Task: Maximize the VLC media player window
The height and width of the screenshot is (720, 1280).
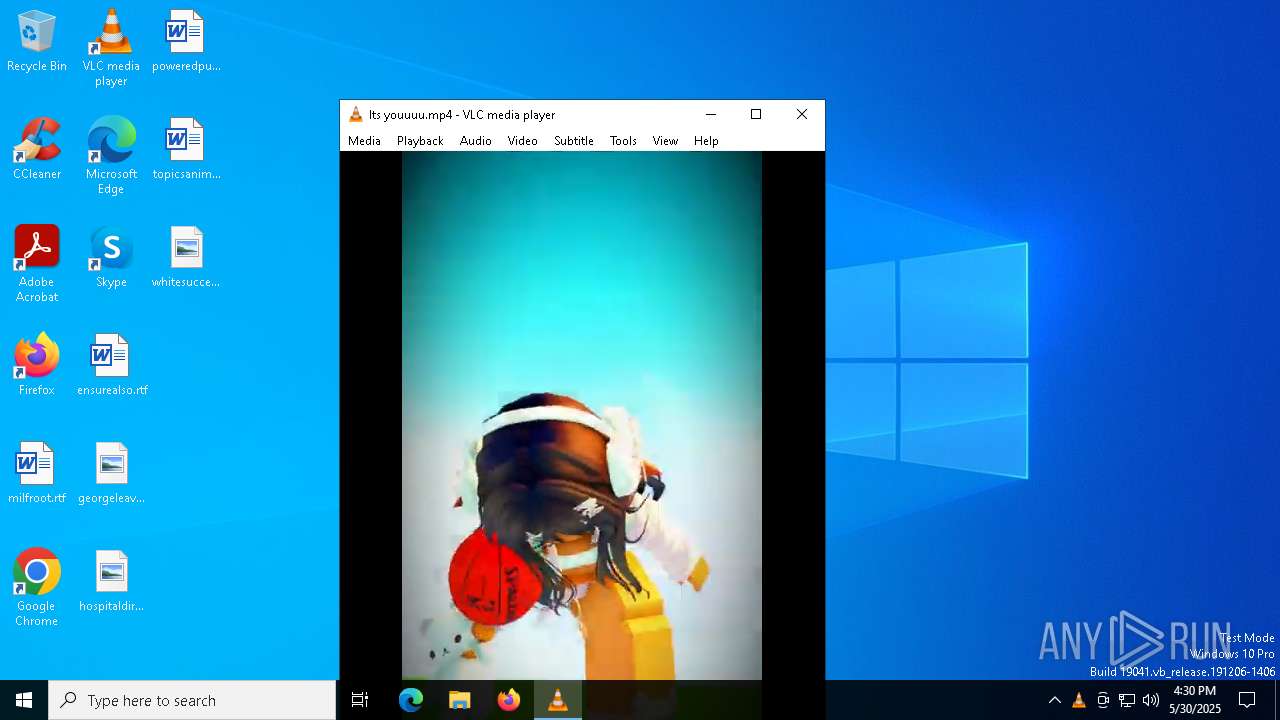Action: tap(756, 115)
